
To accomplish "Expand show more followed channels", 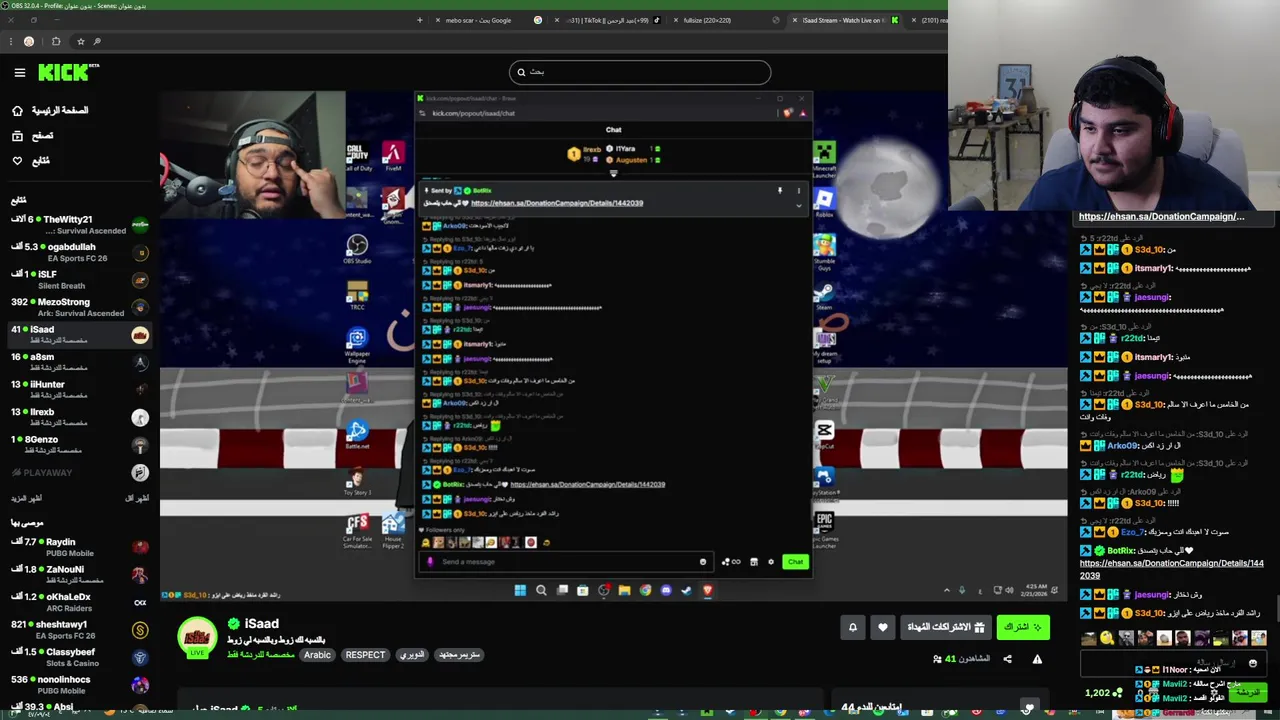I will pyautogui.click(x=26, y=498).
